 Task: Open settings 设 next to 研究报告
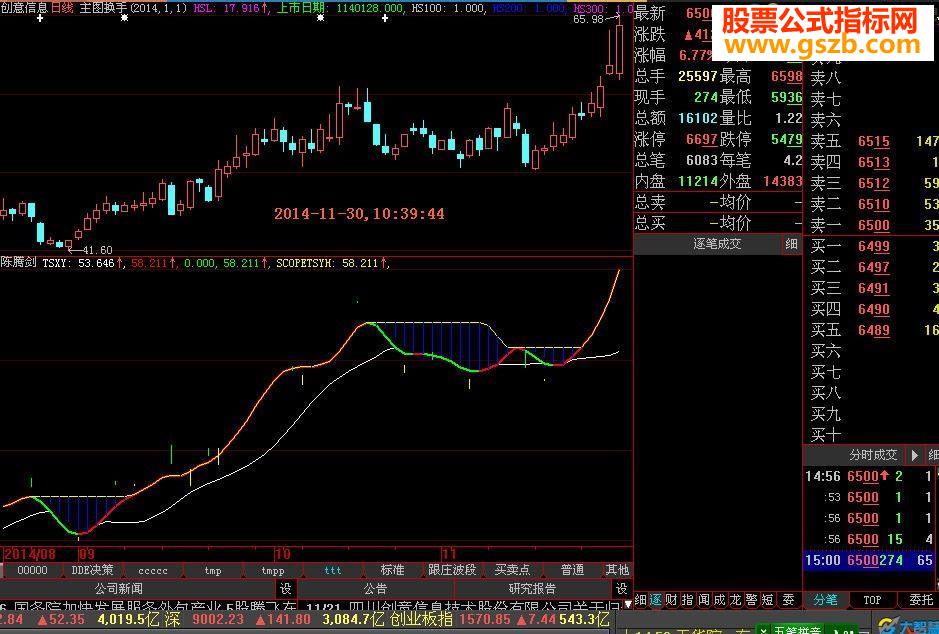[622, 589]
